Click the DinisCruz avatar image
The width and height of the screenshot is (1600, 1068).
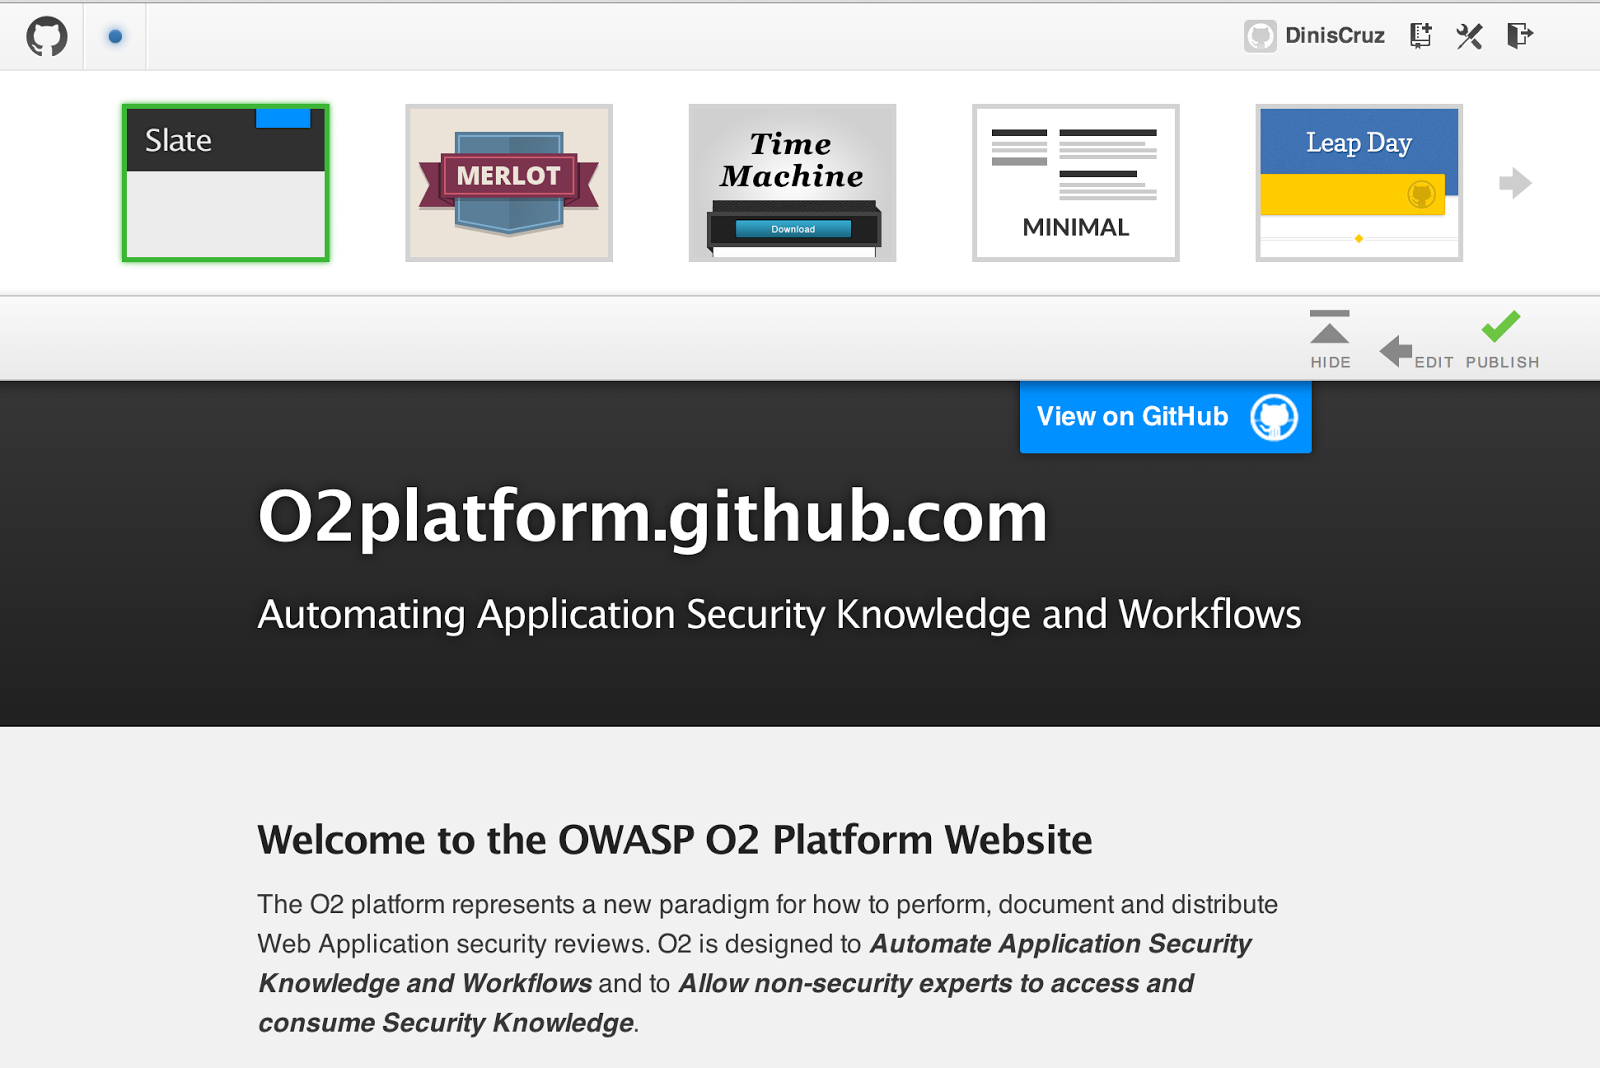pos(1259,36)
